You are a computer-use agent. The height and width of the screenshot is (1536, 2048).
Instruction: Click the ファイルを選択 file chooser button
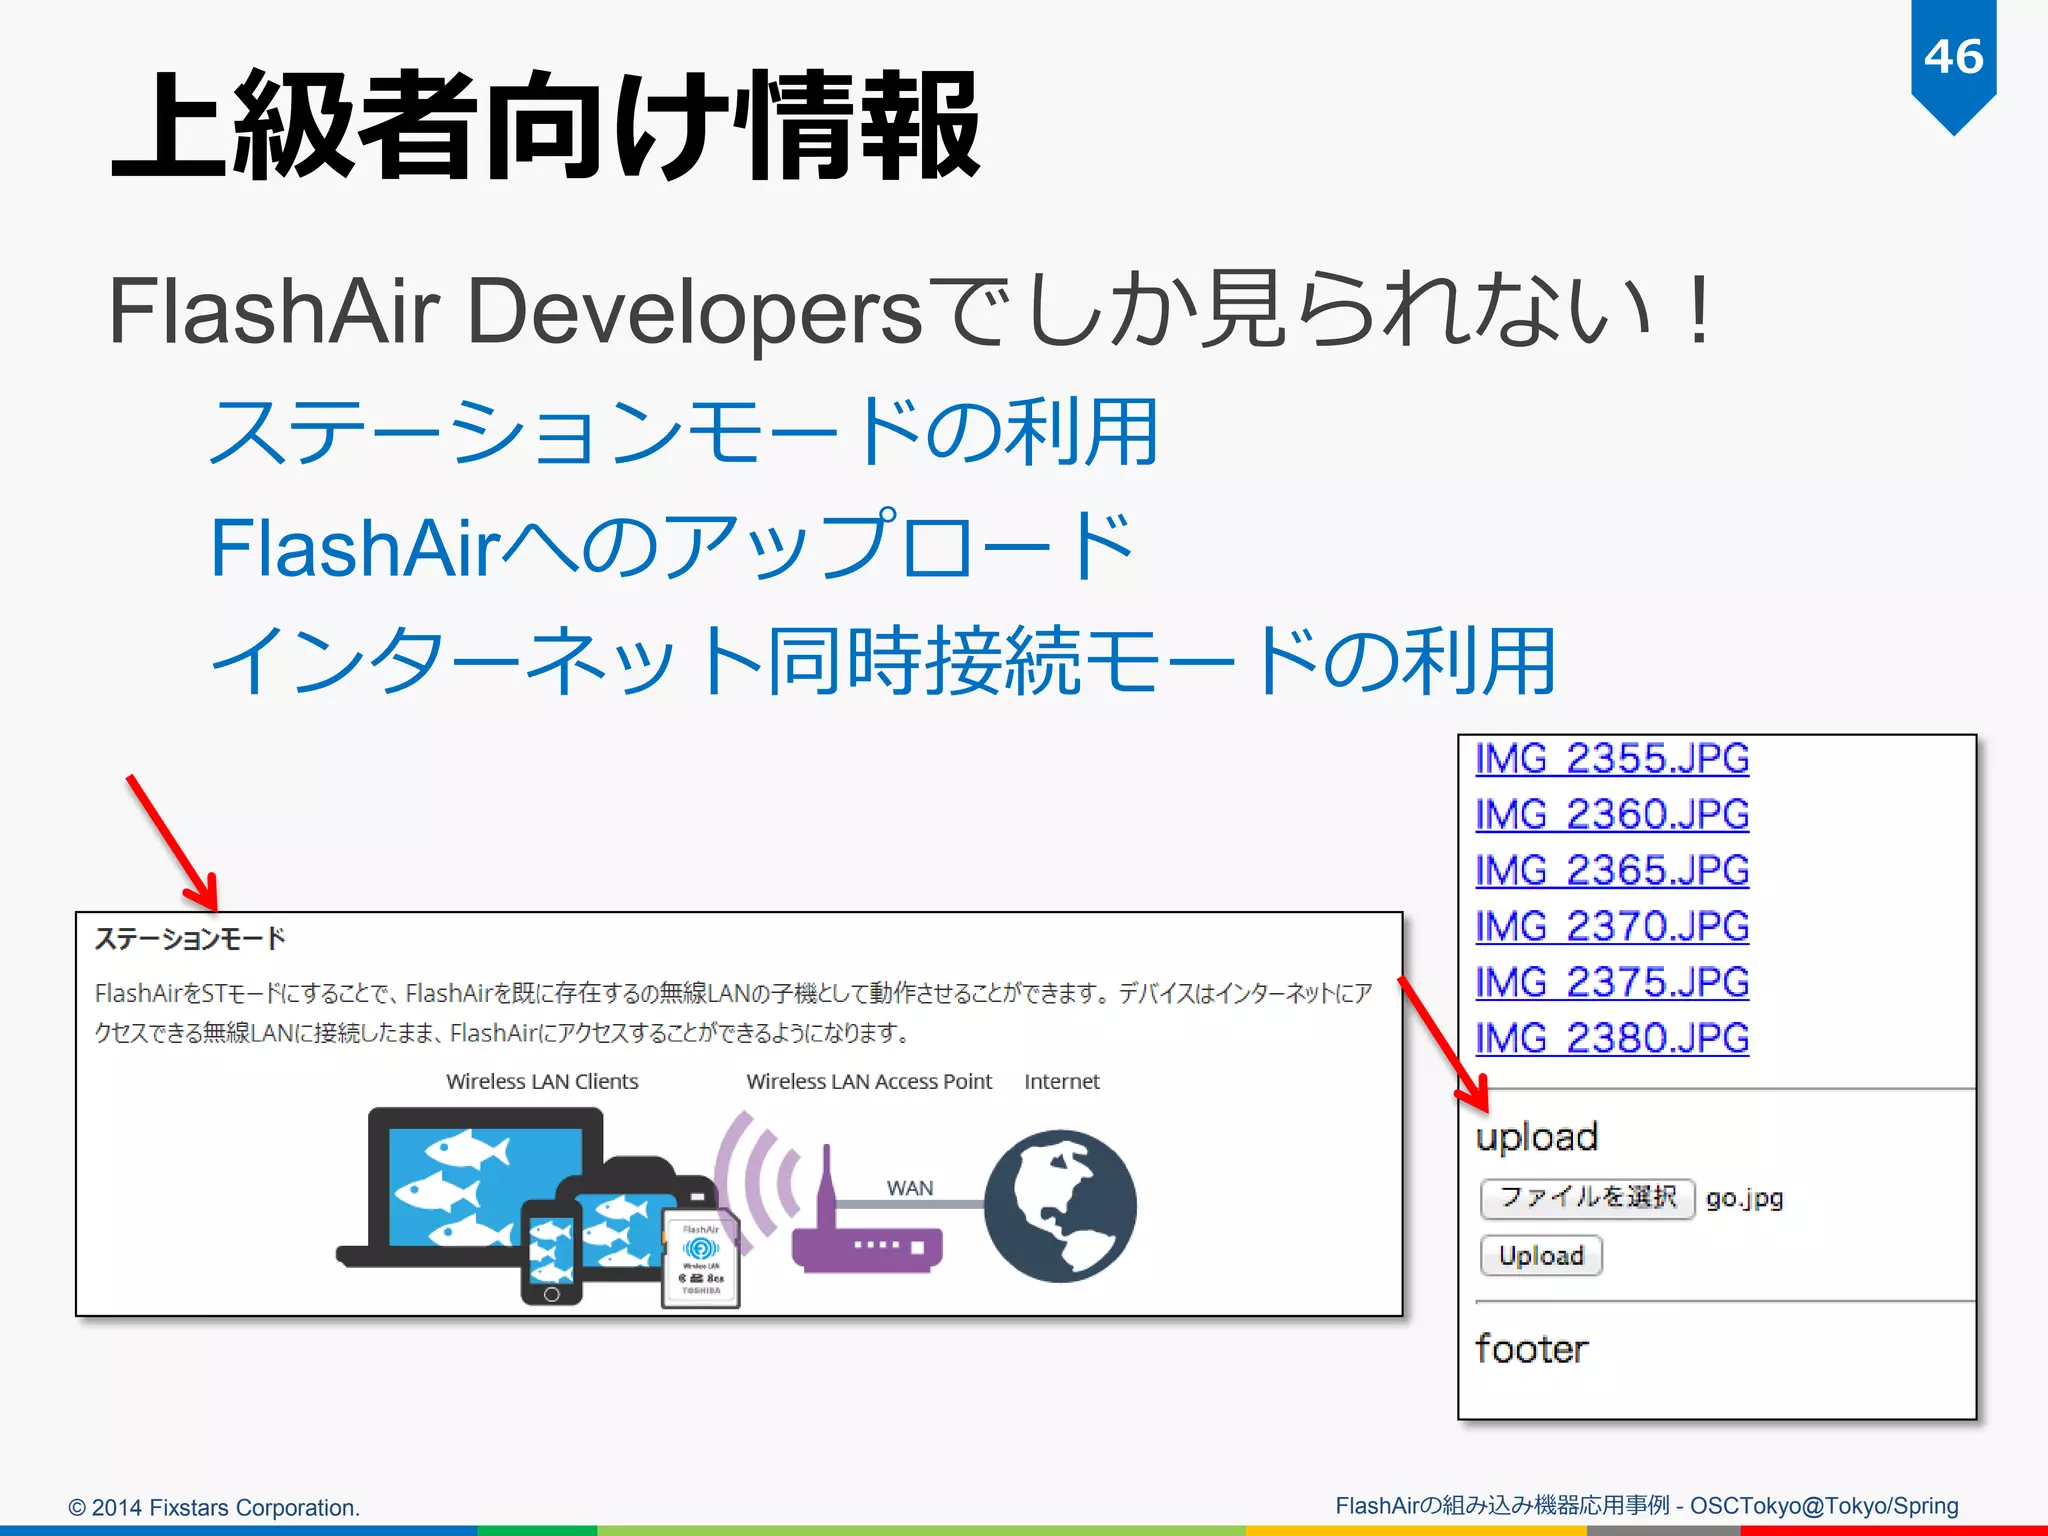click(x=1588, y=1198)
